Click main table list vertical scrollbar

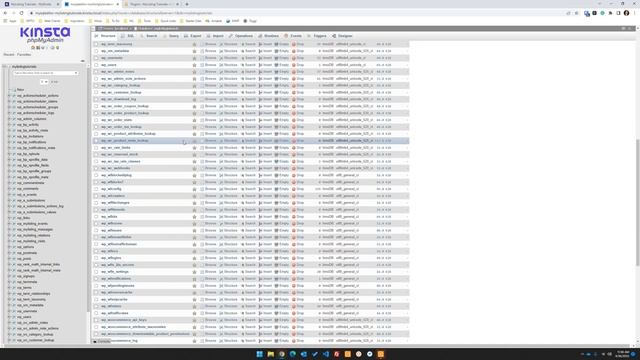(x=638, y=202)
